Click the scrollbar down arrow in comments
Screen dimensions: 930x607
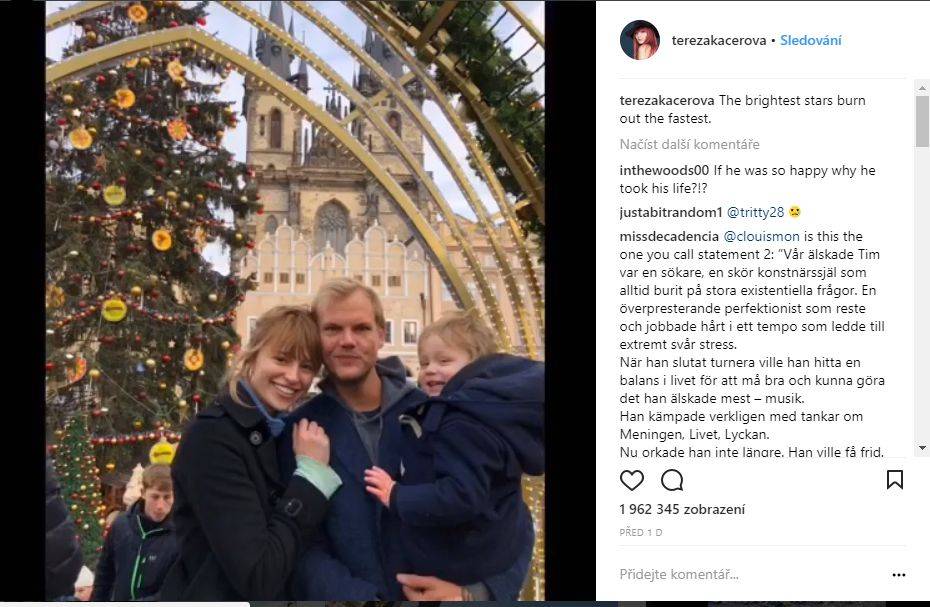[922, 449]
